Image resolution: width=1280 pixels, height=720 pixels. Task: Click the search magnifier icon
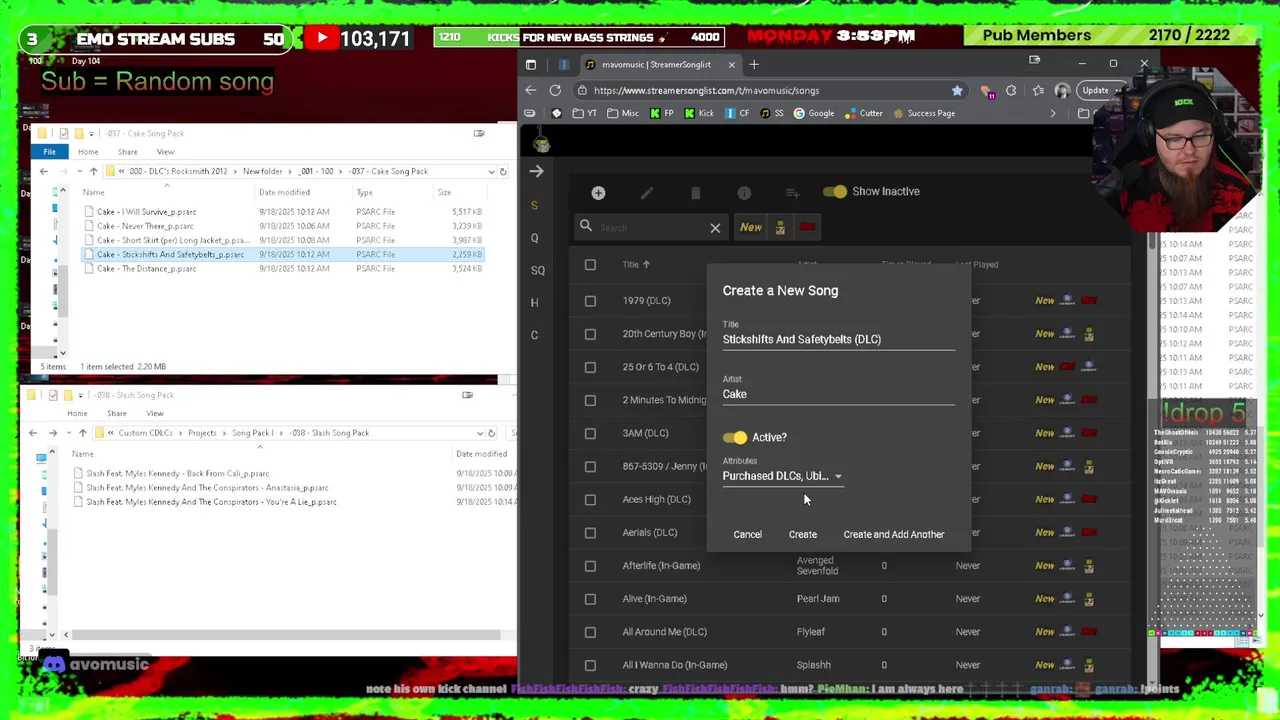(x=586, y=226)
